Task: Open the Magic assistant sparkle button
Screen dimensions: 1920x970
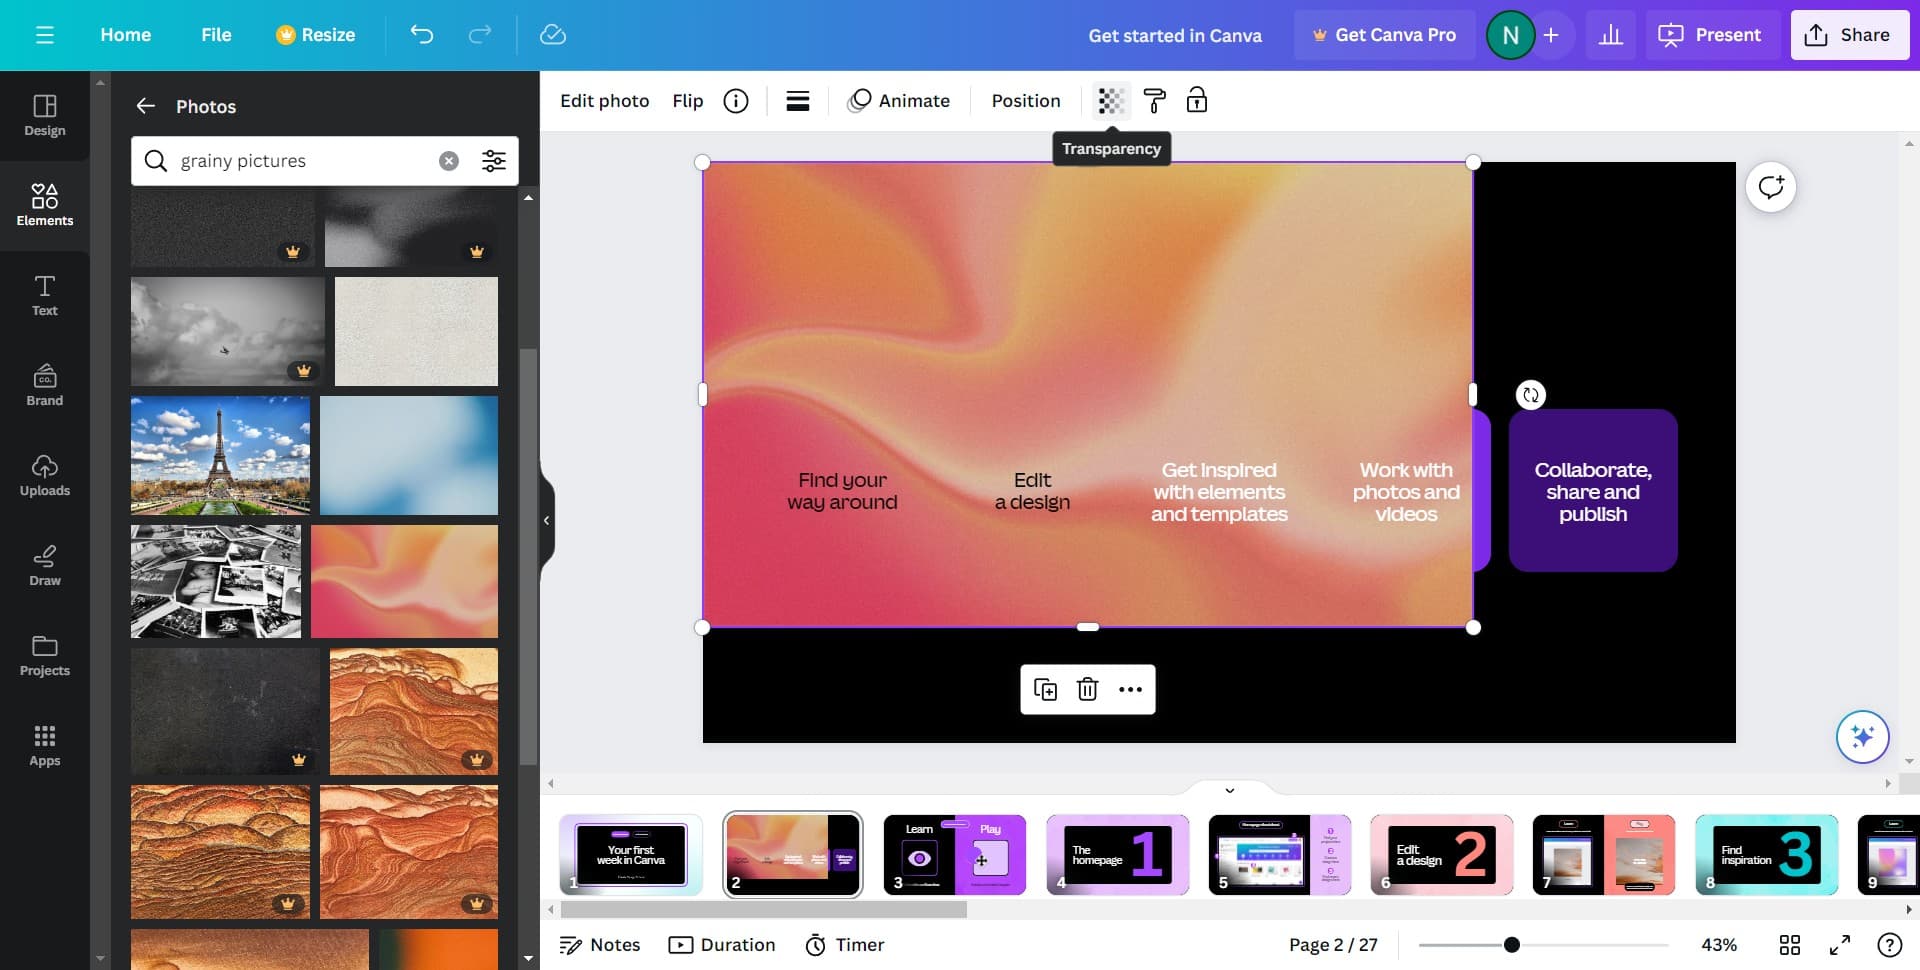Action: point(1862,737)
